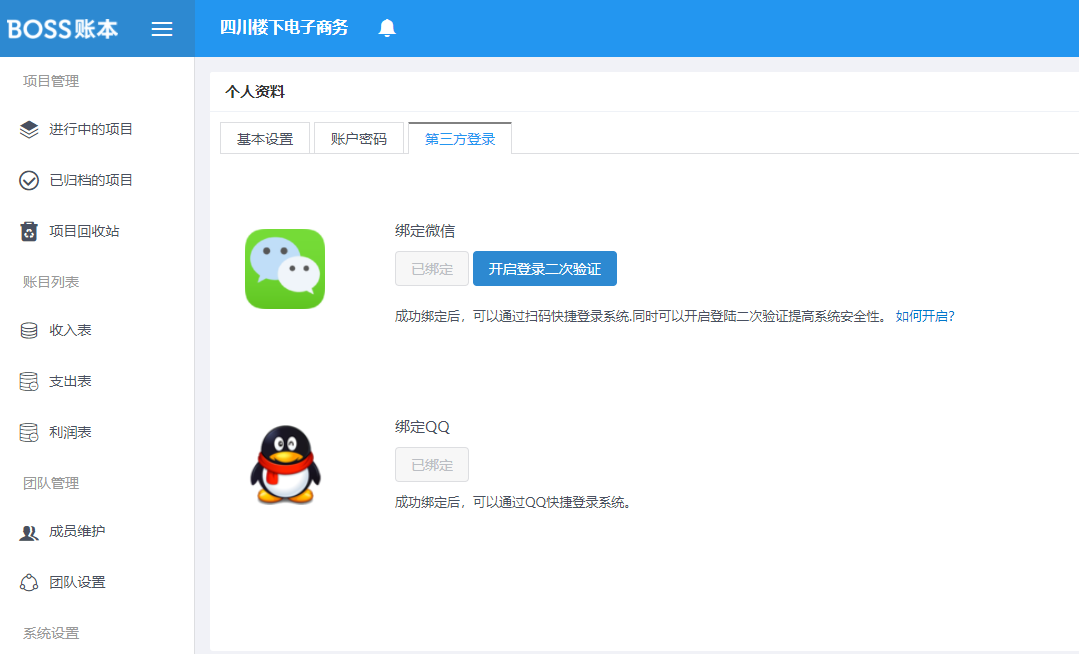Click the checkmark icon beside 已归档的项目
This screenshot has width=1079, height=654.
pos(29,180)
